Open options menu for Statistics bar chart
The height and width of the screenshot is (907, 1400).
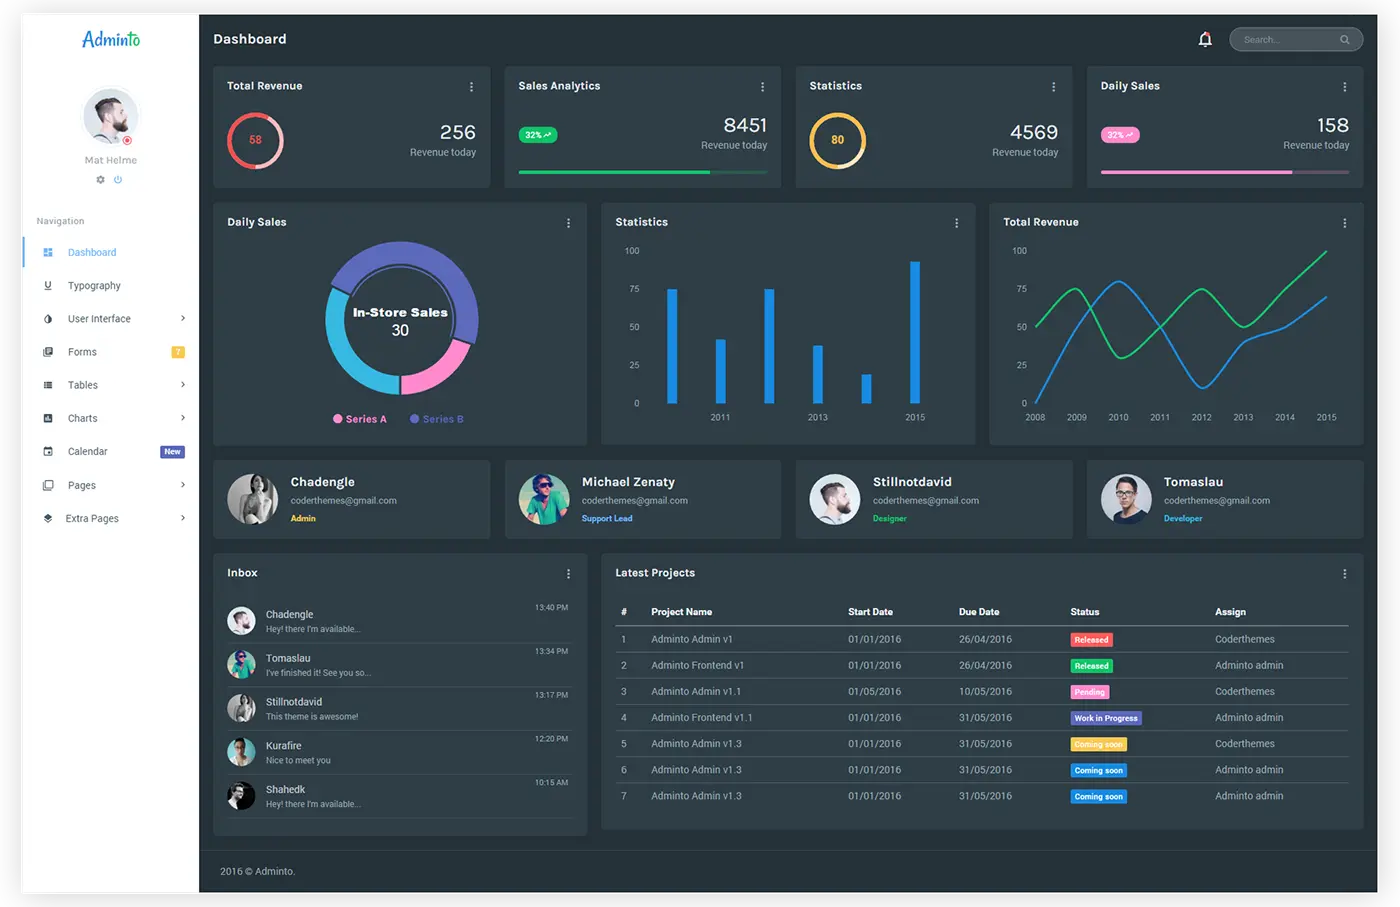click(957, 223)
